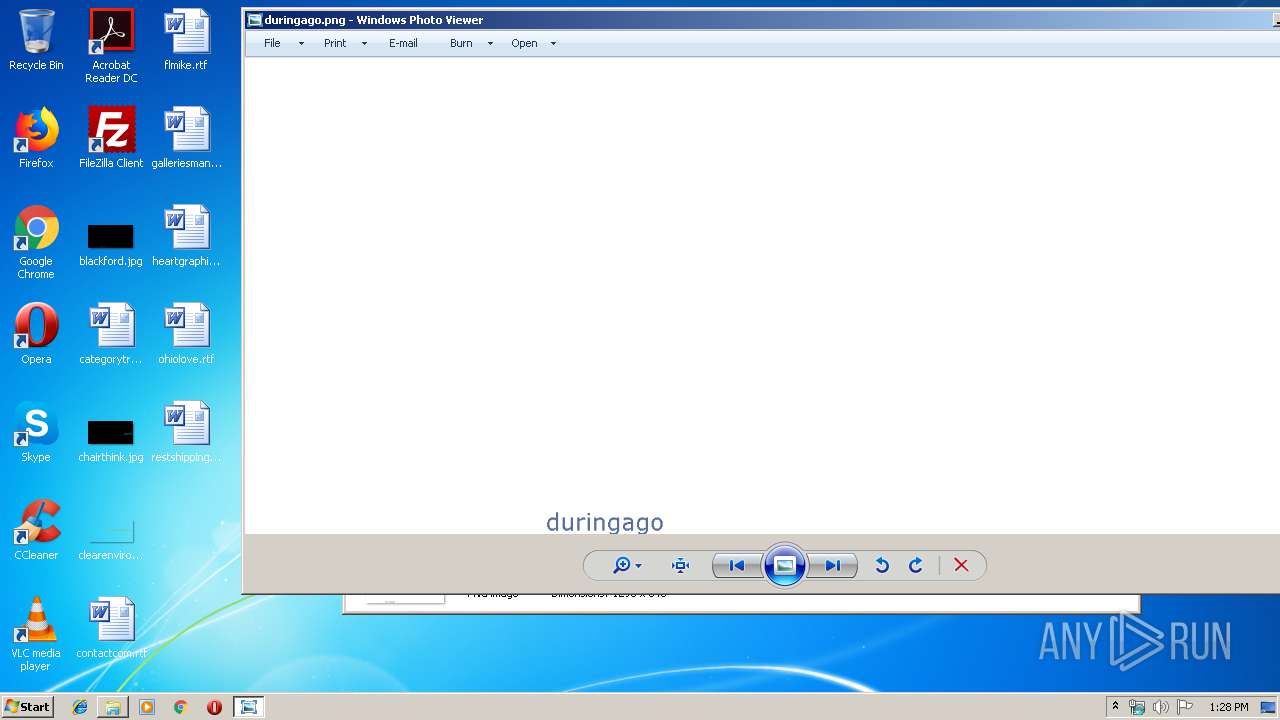Select the categorytr... desktop document
The height and width of the screenshot is (720, 1280).
pos(111,334)
